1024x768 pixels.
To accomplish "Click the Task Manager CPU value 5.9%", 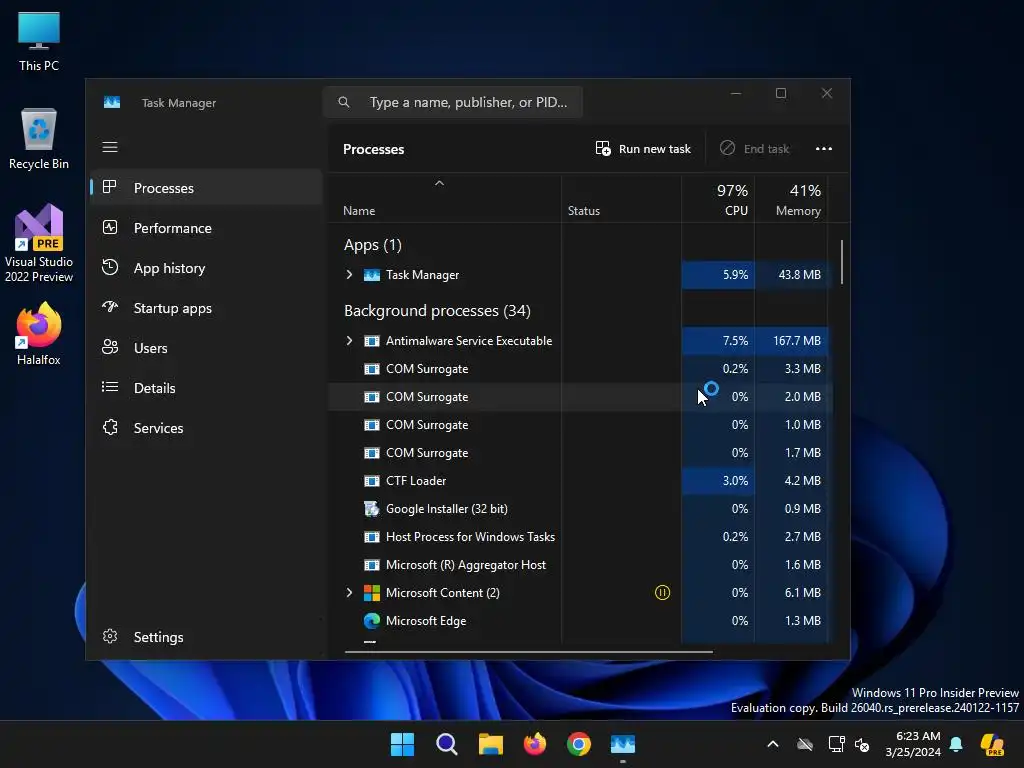I will 718,275.
